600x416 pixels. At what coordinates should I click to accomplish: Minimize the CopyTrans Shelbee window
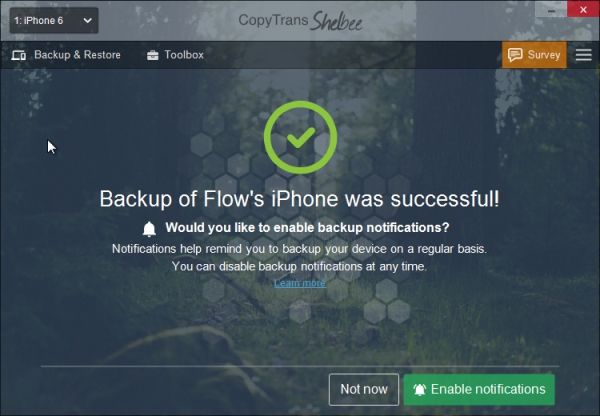click(x=551, y=9)
